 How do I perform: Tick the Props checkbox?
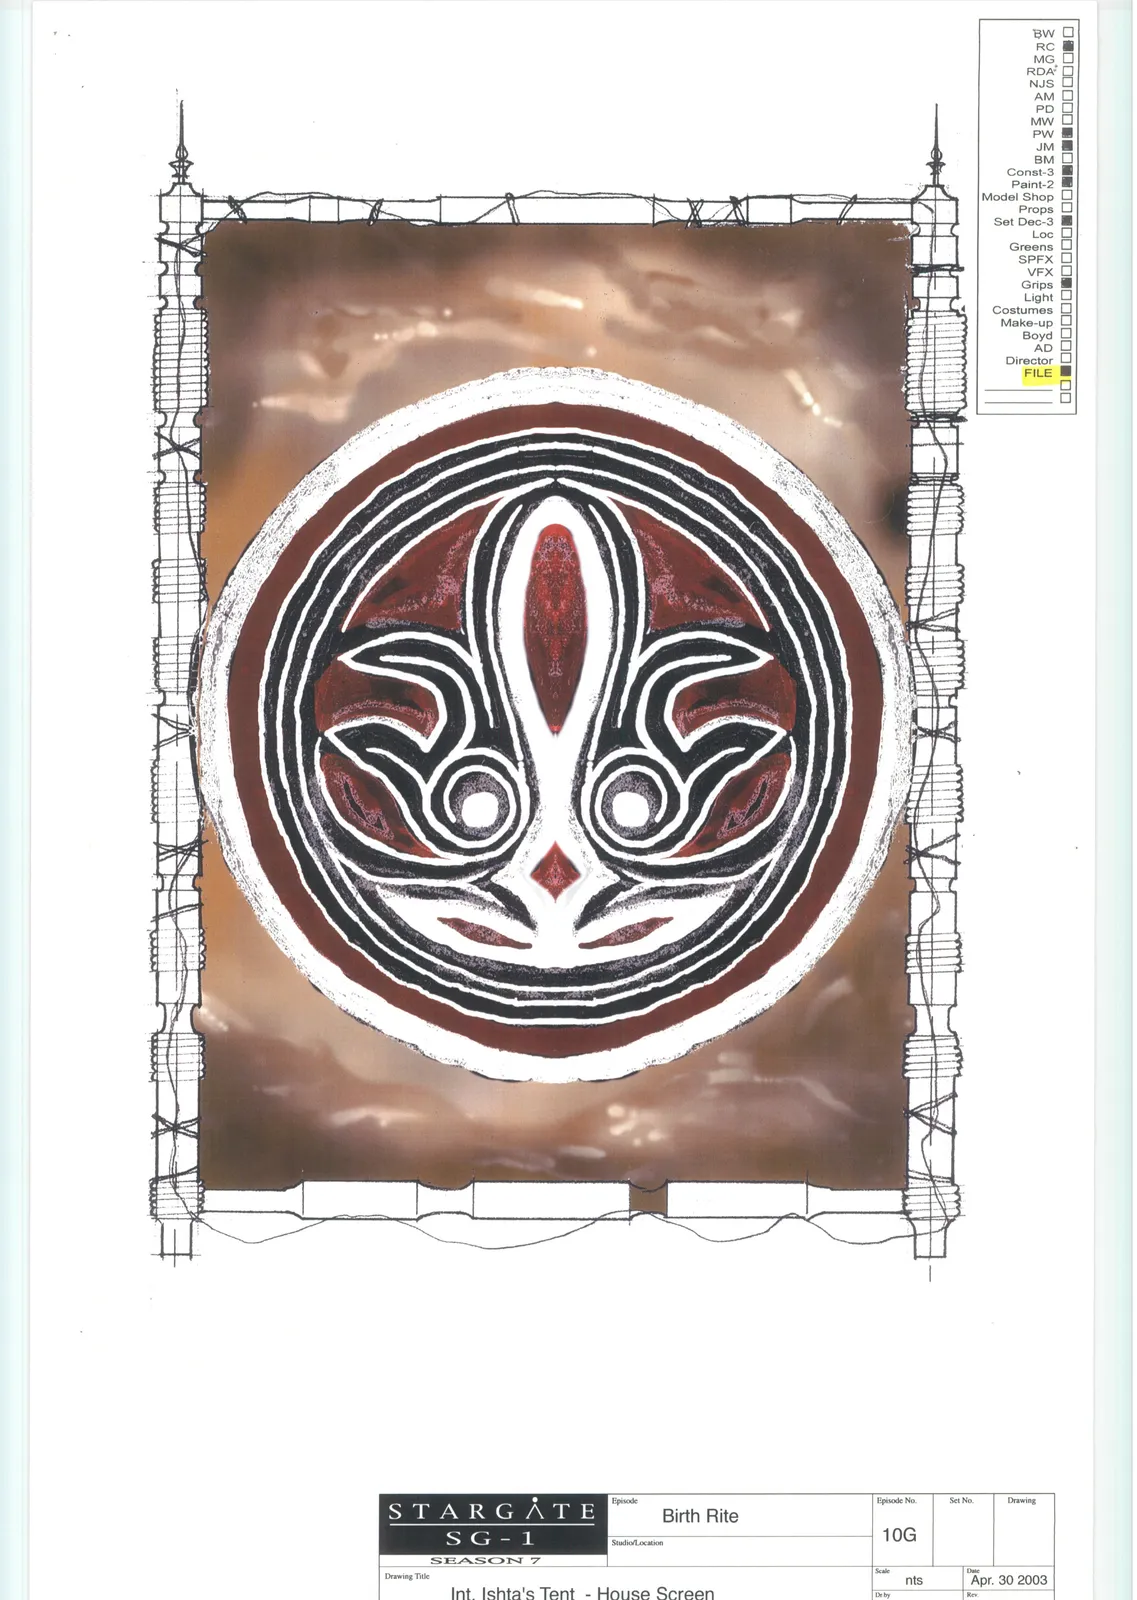click(1068, 208)
